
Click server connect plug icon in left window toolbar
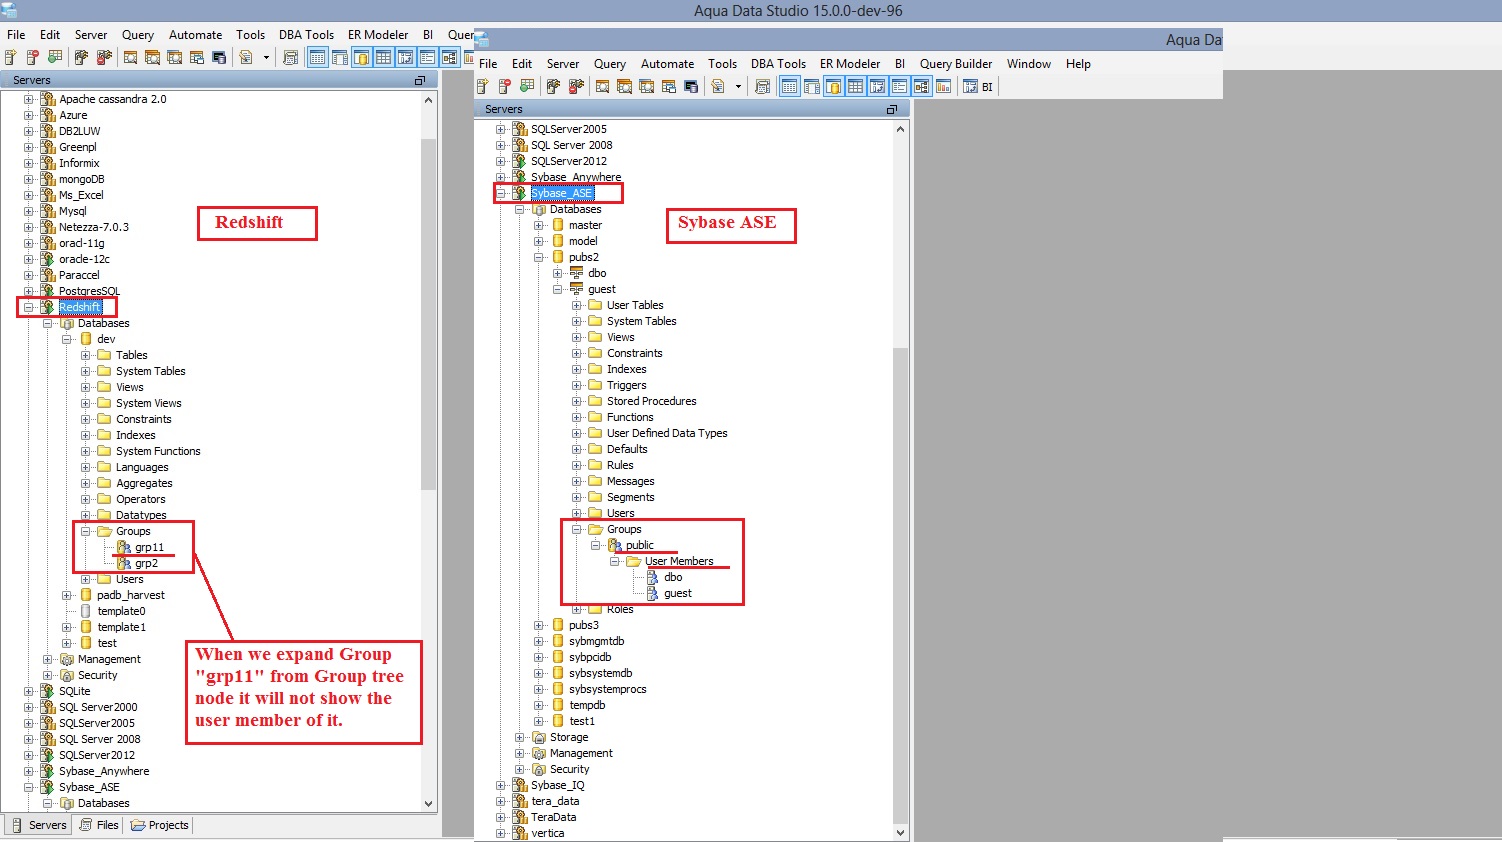coord(81,58)
